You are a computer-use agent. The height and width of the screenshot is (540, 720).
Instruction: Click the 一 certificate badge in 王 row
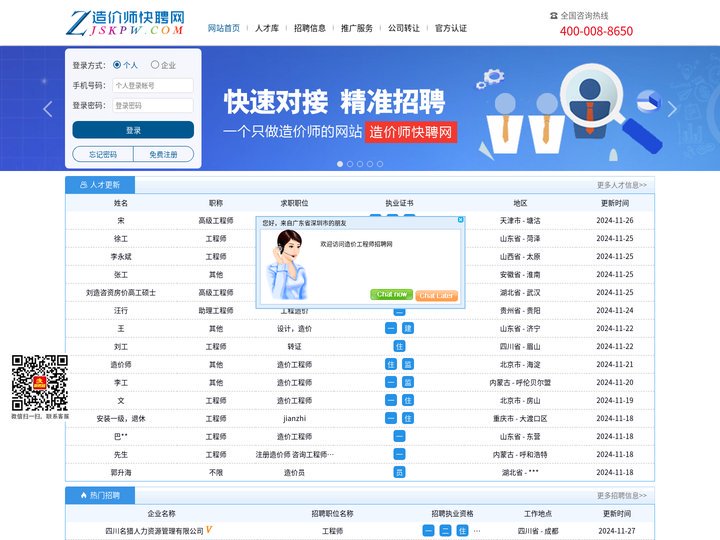coord(391,328)
